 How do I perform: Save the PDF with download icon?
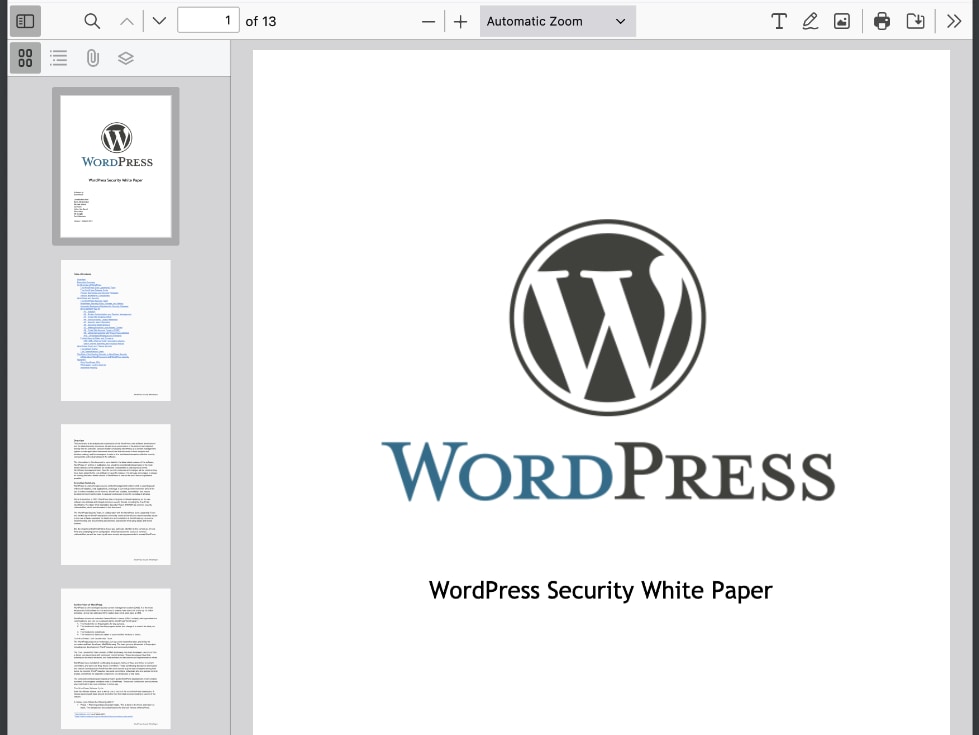point(915,21)
